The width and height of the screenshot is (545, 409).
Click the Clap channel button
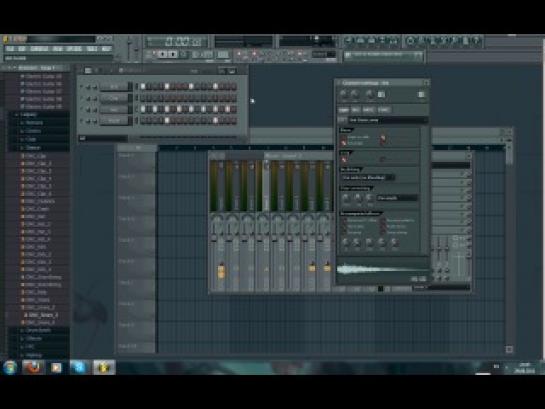114,98
